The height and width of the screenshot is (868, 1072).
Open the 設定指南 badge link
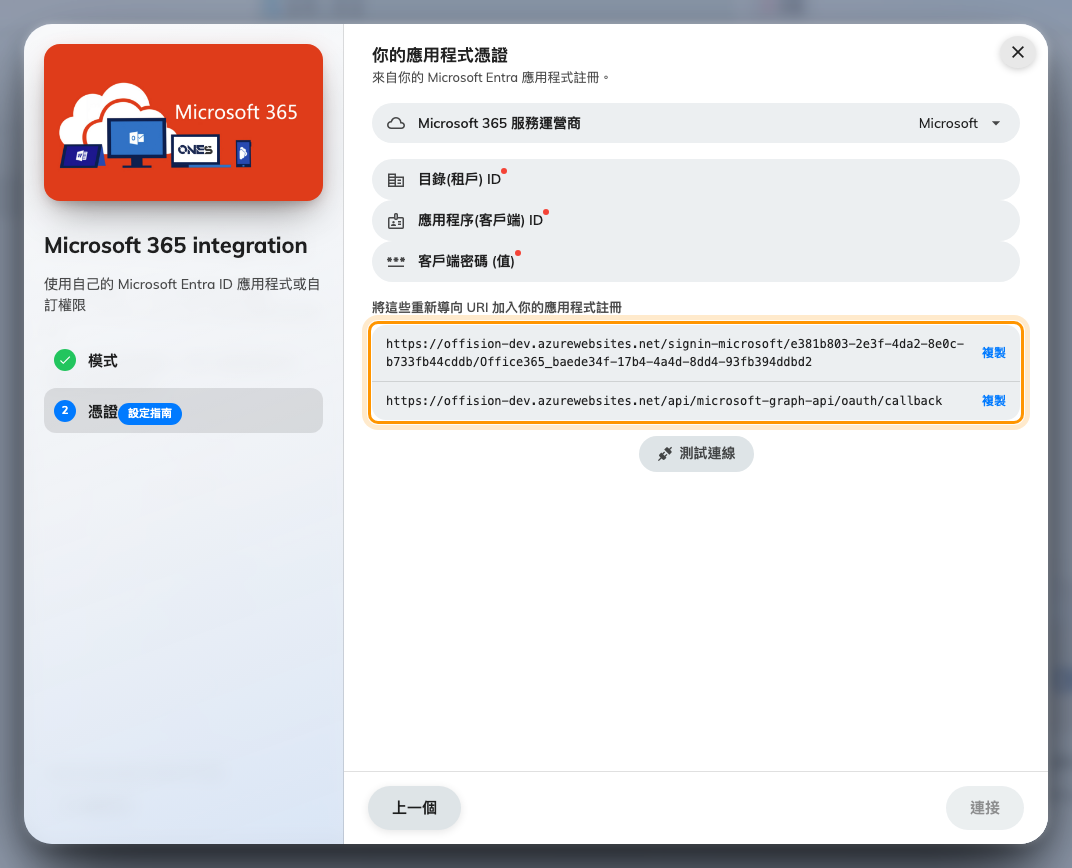(x=150, y=413)
